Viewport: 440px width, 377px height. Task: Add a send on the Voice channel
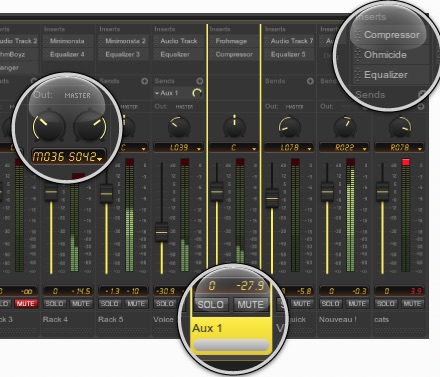200,81
